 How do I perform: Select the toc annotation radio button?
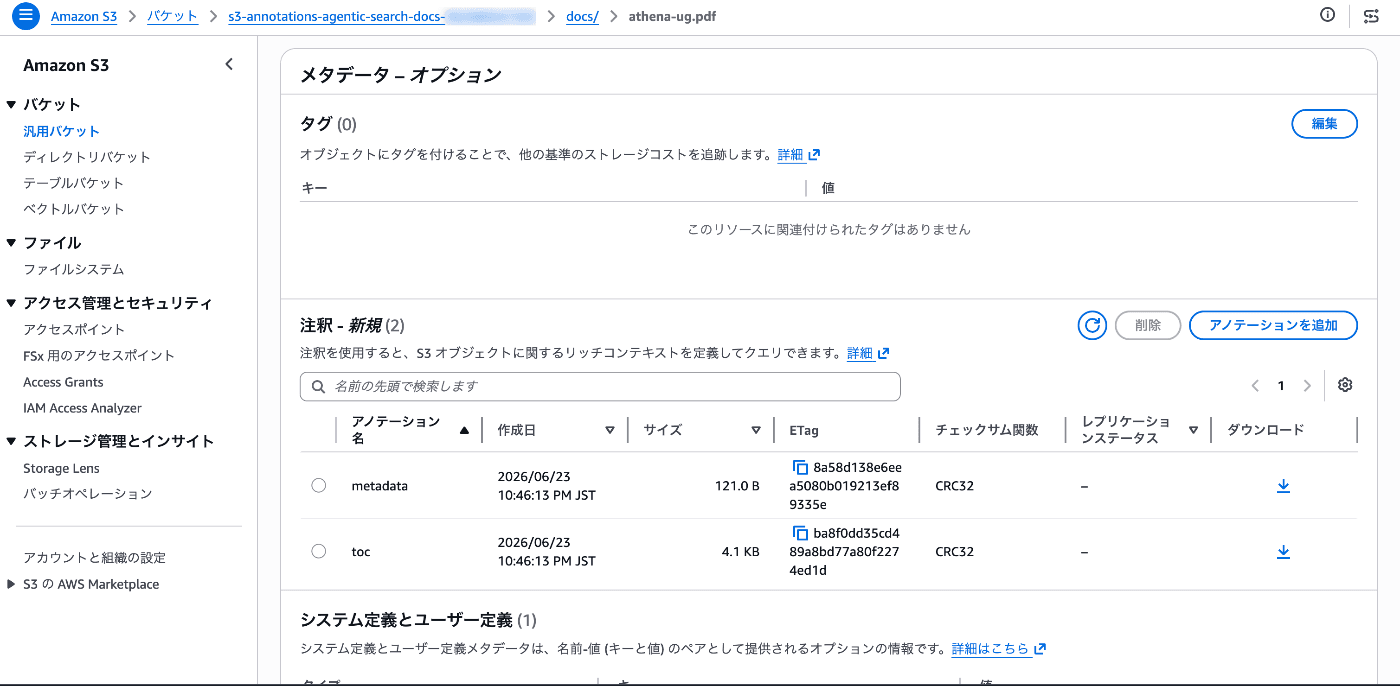(319, 551)
